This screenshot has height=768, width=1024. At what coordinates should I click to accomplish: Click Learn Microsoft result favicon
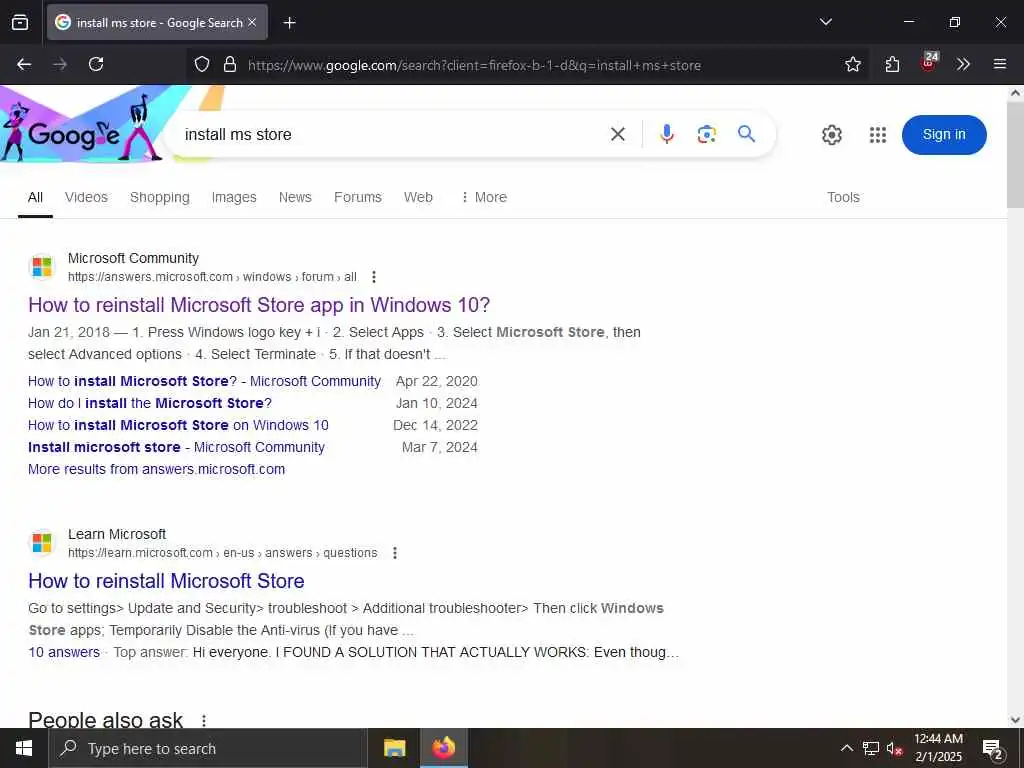coord(42,543)
